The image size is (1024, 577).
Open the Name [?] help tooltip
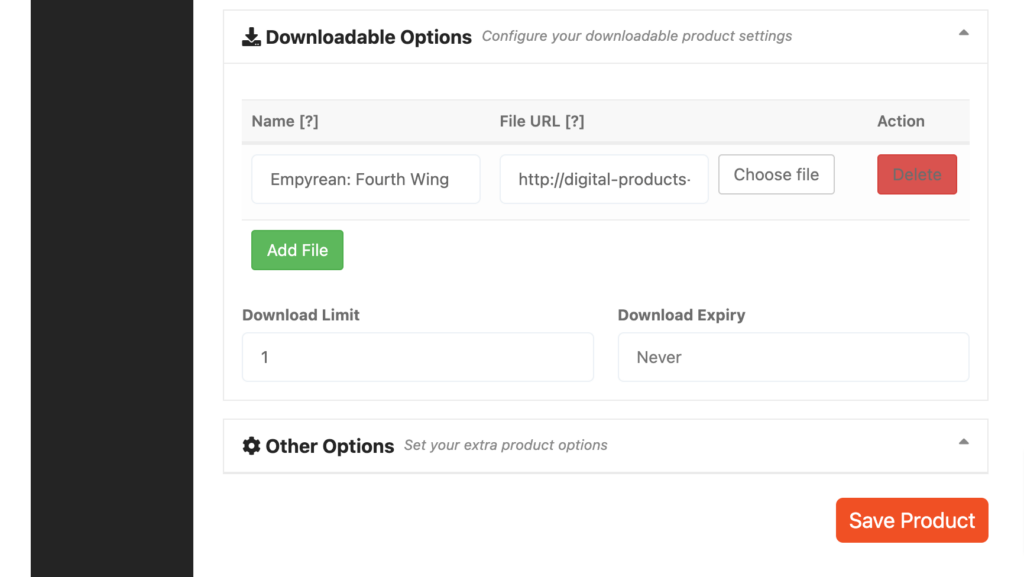pyautogui.click(x=309, y=121)
